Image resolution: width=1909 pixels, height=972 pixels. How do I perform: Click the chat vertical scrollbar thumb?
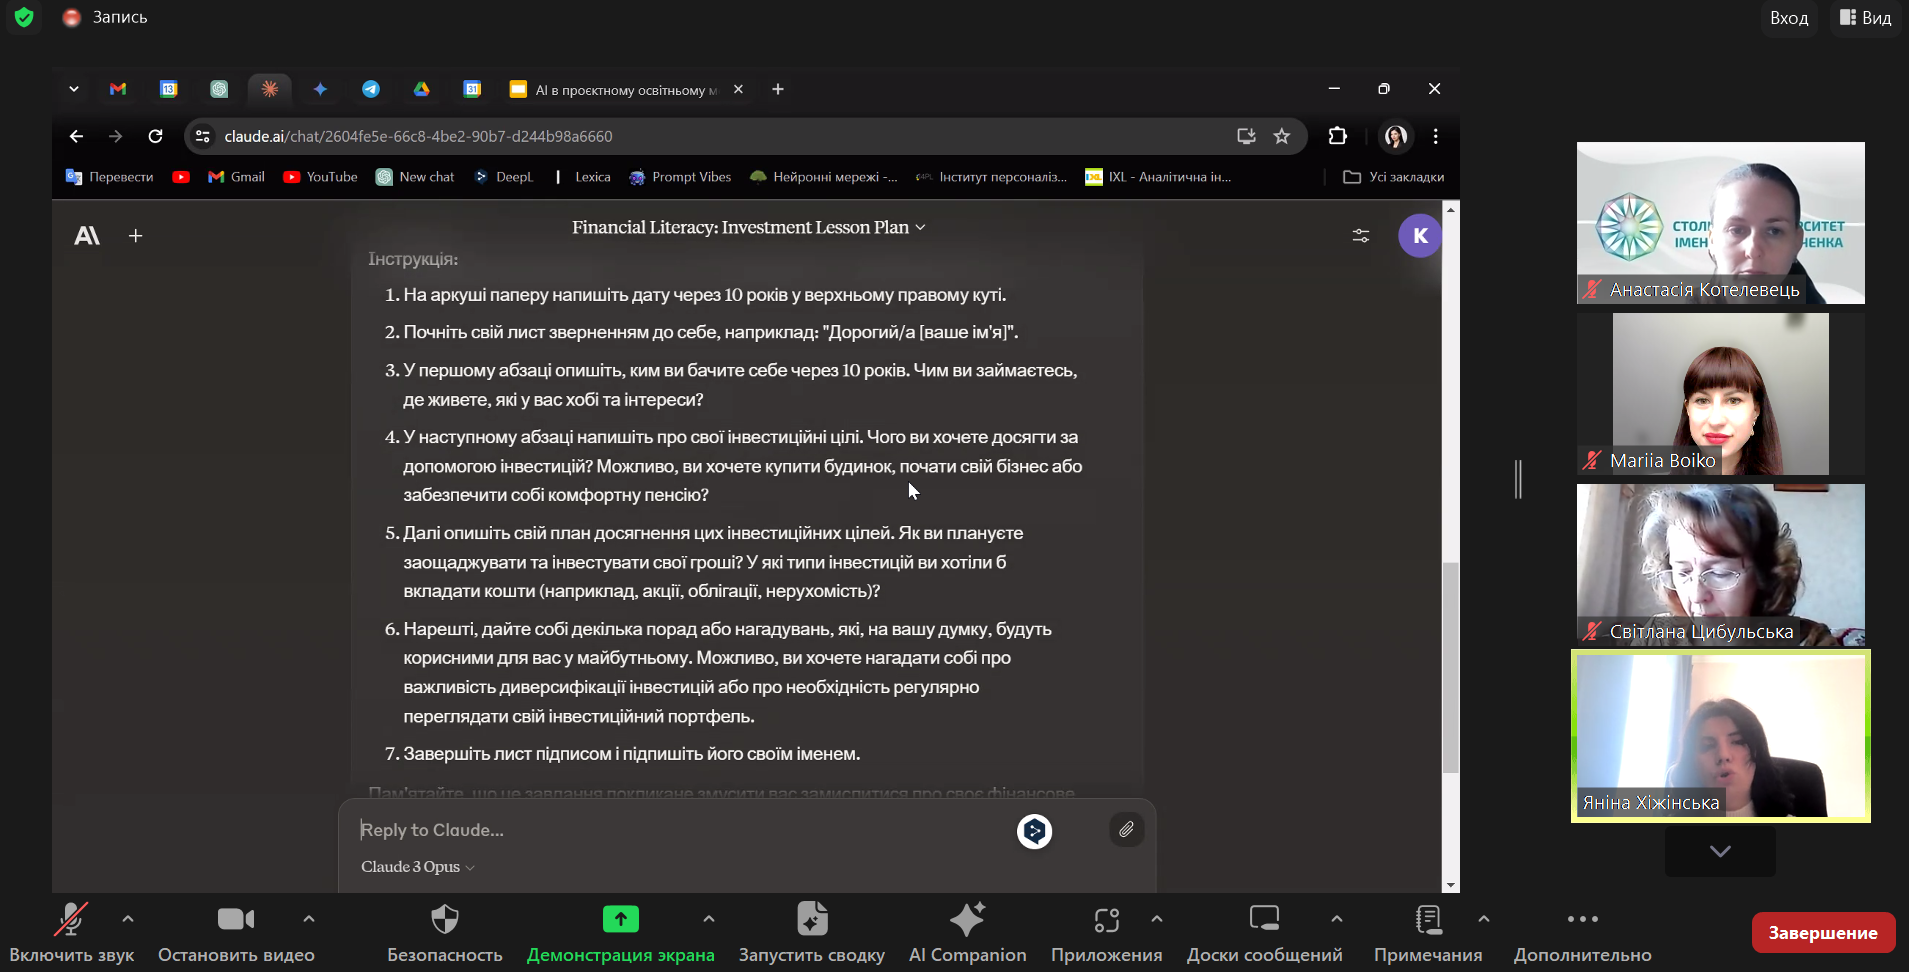click(1450, 666)
